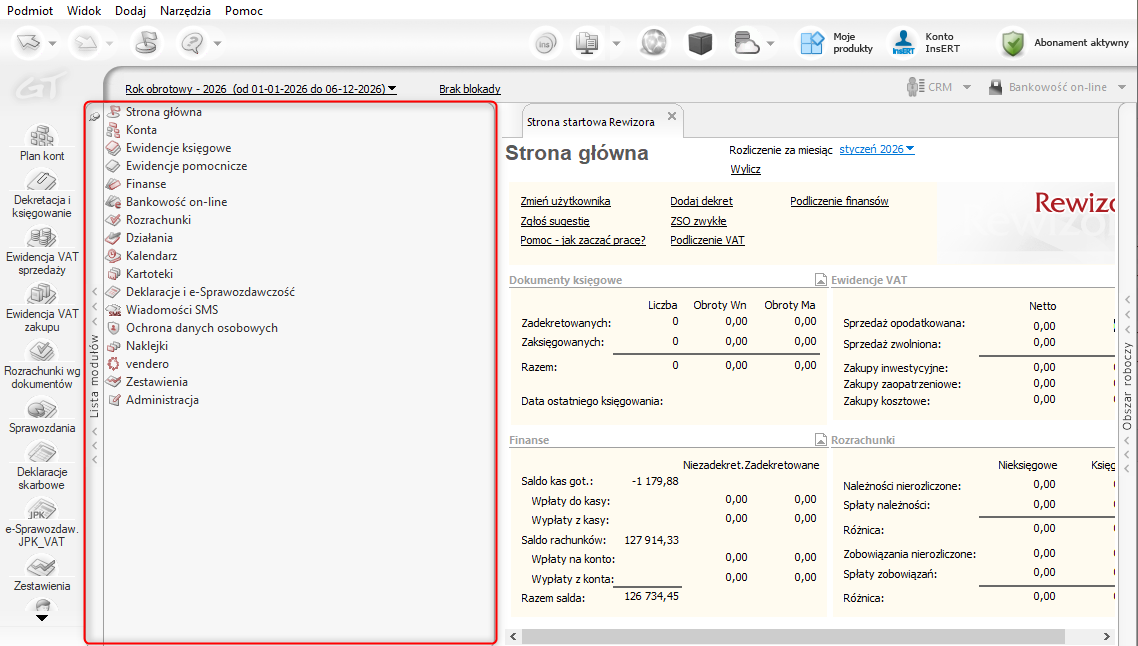Click Zmień użytkownika link

565,201
